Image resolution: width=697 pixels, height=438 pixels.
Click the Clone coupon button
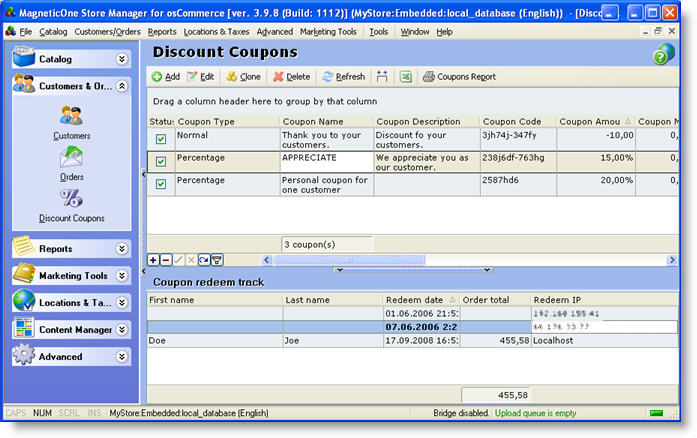click(244, 77)
